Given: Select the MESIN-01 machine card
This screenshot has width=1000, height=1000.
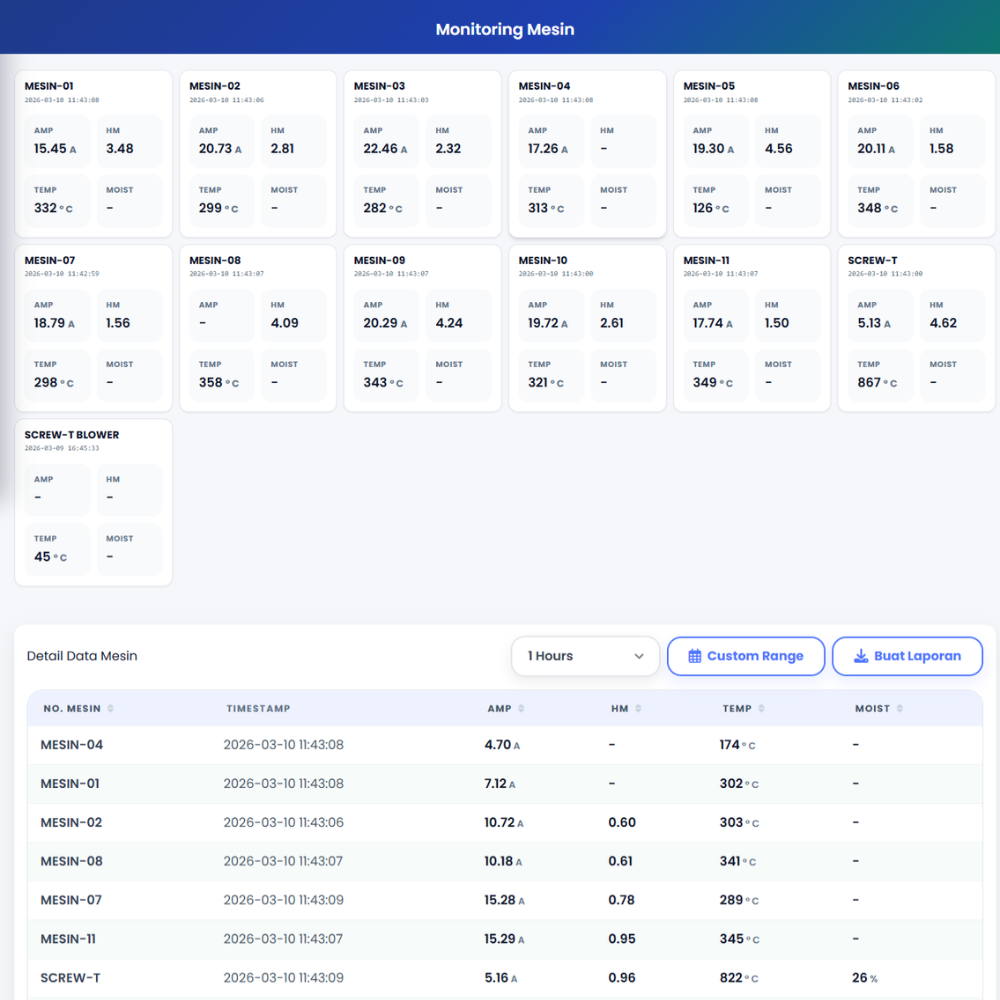Looking at the screenshot, I should [x=93, y=154].
